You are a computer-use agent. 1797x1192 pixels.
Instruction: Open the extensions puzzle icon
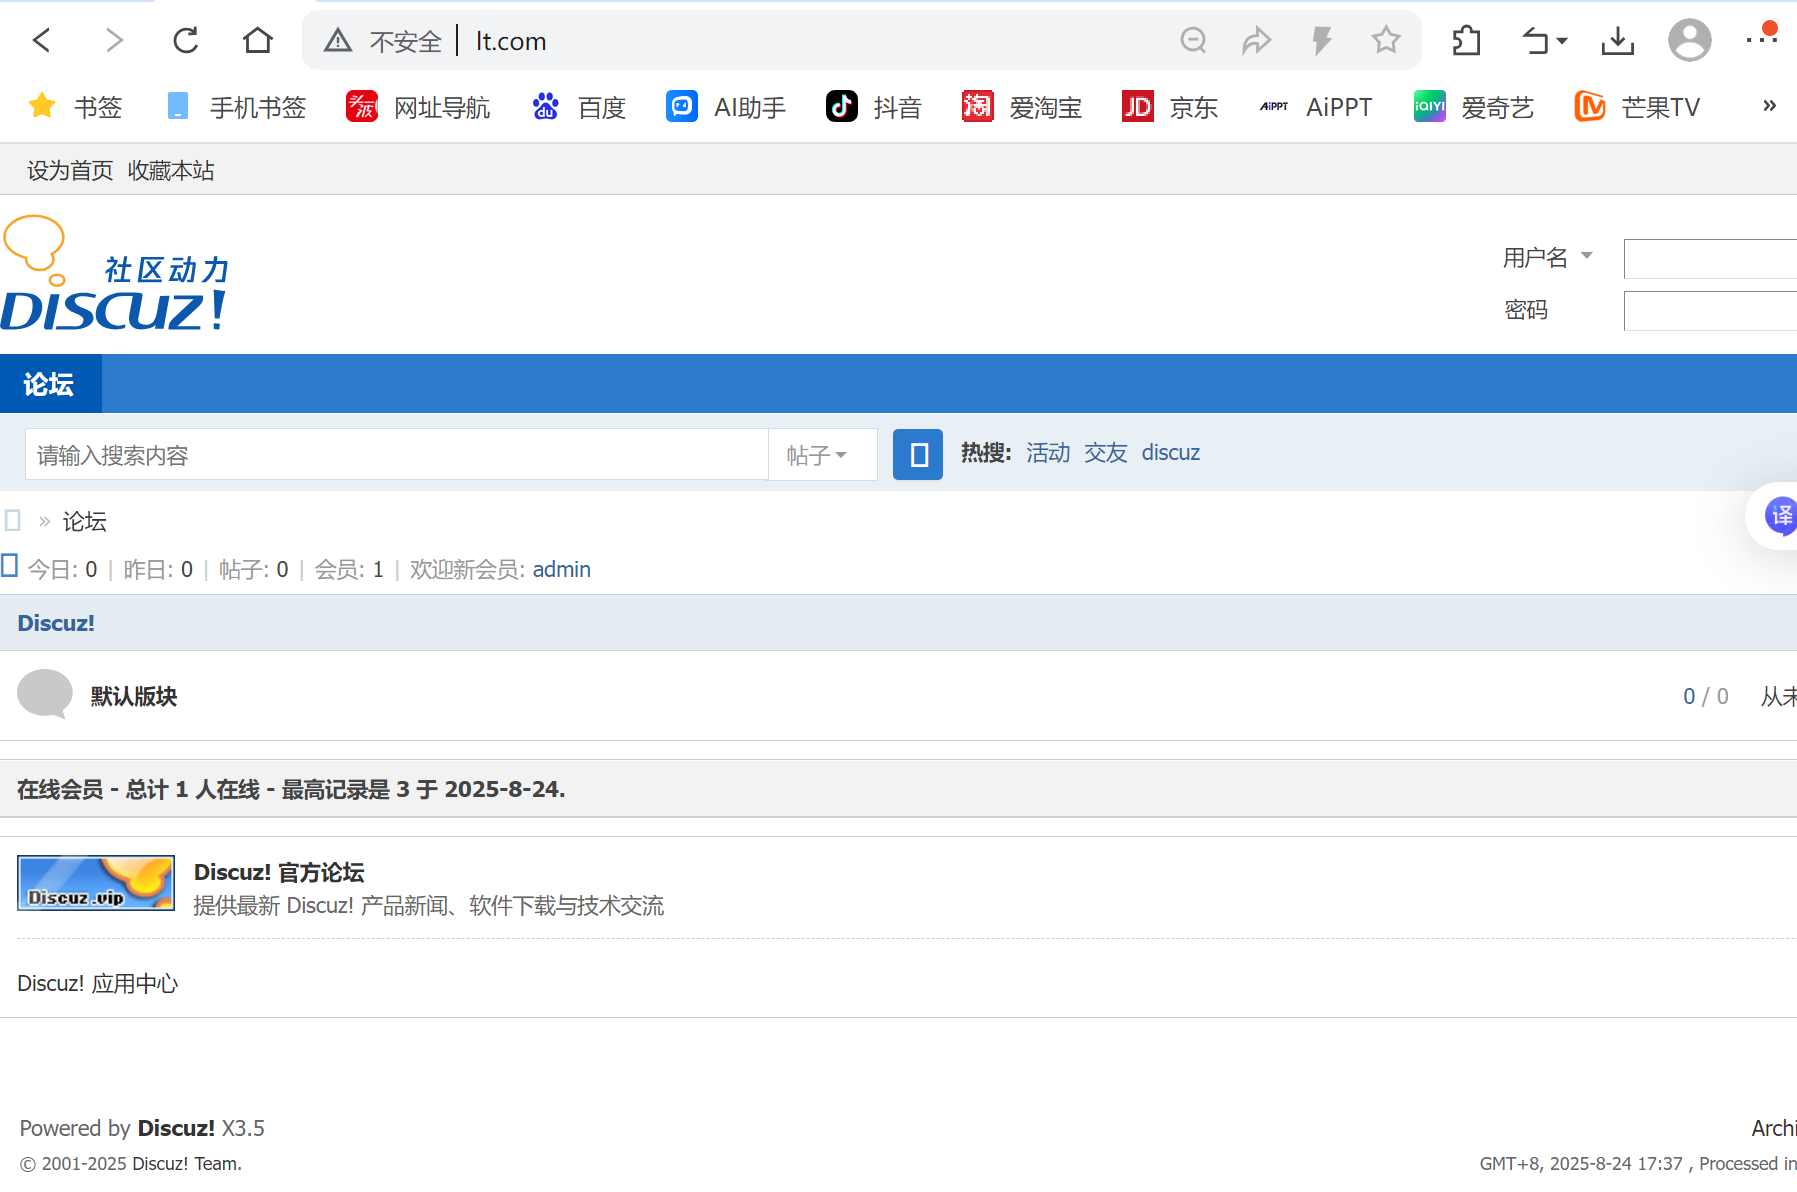pyautogui.click(x=1466, y=40)
